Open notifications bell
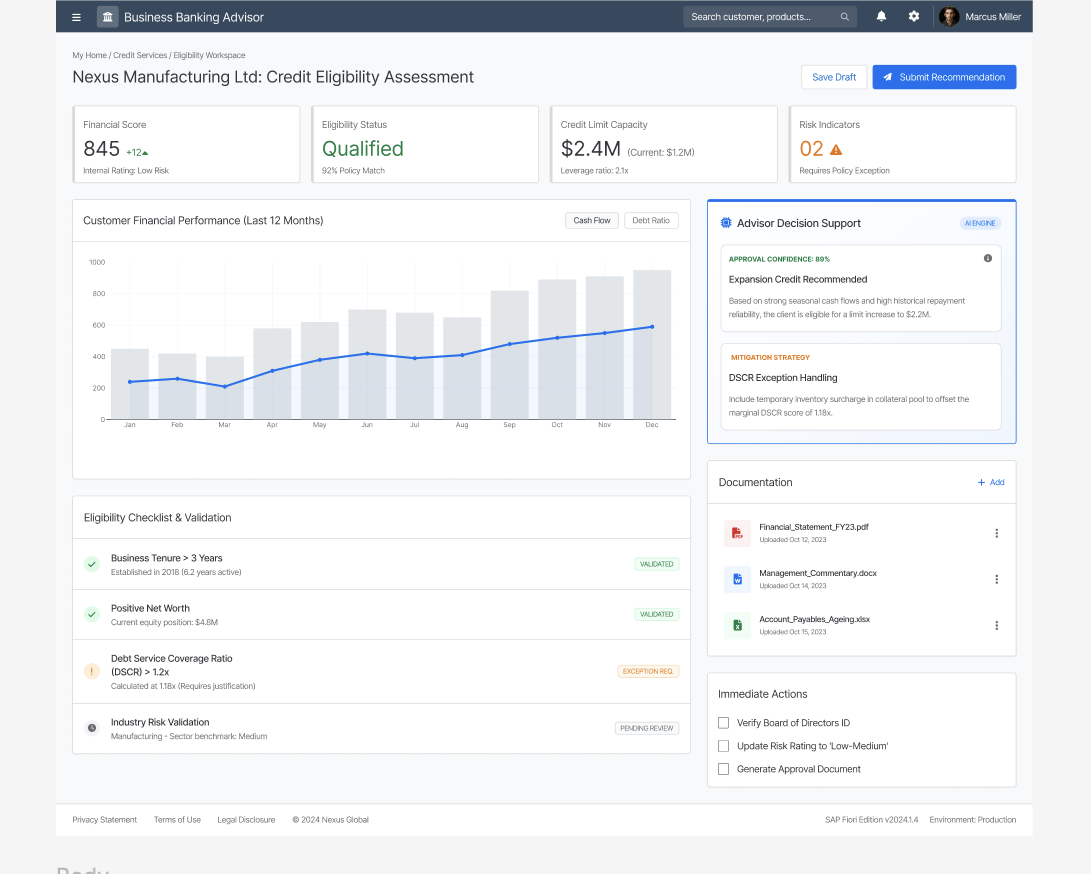Viewport: 1091px width, 874px height. click(882, 17)
